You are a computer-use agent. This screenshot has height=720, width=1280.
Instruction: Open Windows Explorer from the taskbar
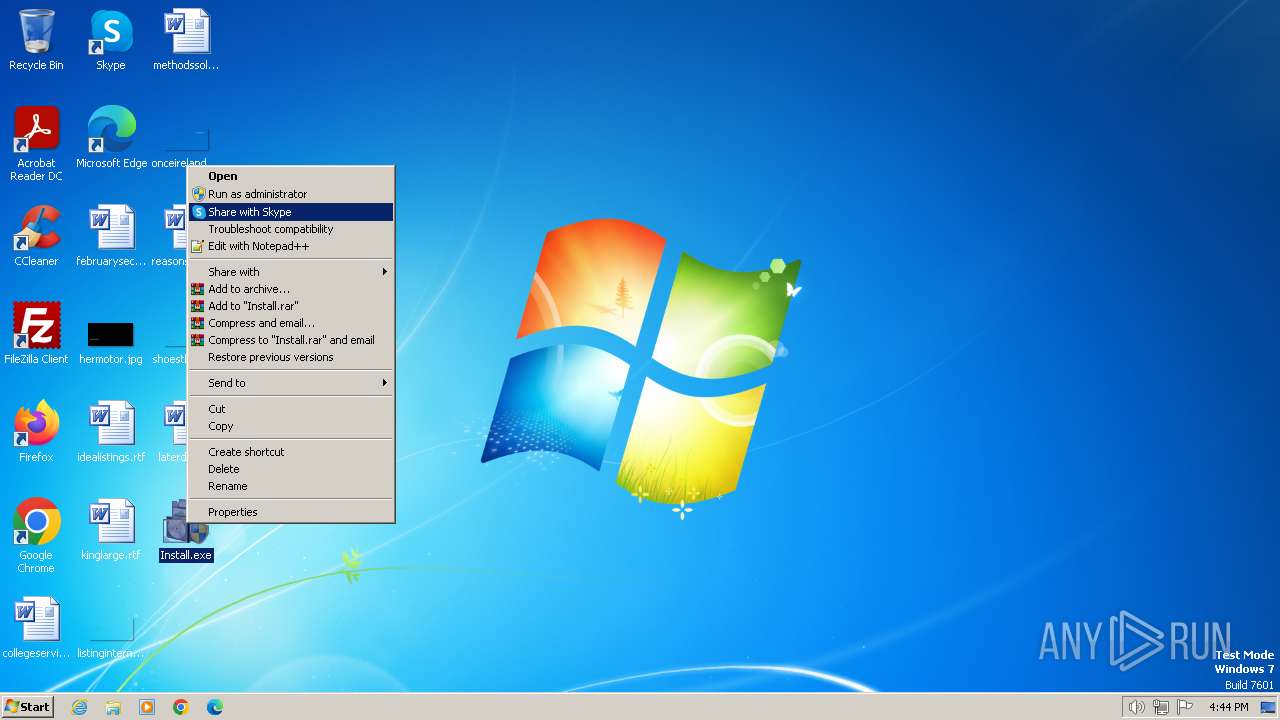coord(113,707)
